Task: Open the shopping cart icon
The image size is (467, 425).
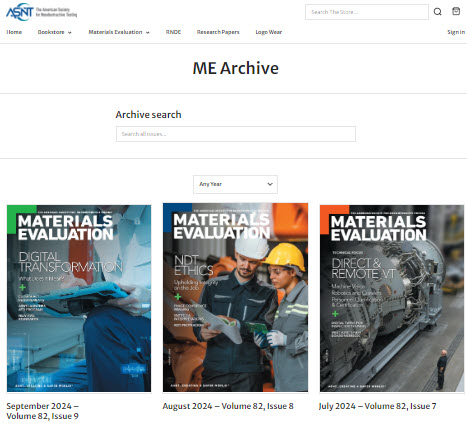Action: [x=456, y=11]
